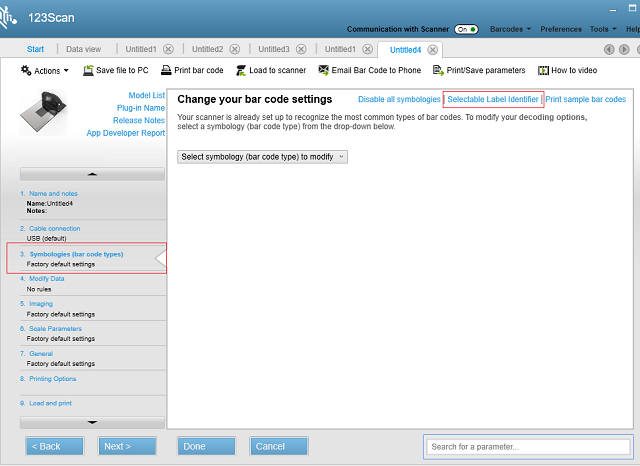
Task: Select the Imaging step in sidebar
Action: click(x=41, y=304)
